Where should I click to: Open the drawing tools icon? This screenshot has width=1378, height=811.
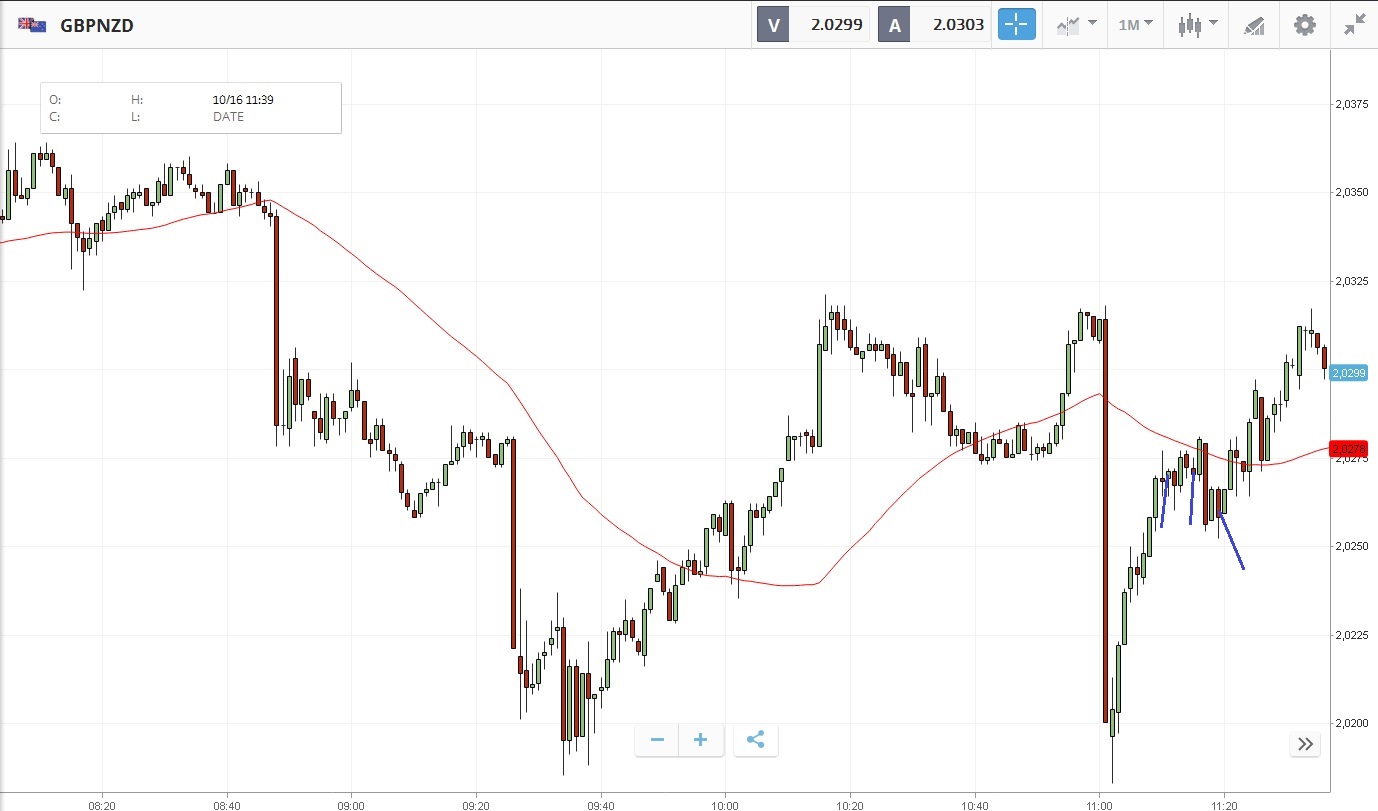point(1254,25)
